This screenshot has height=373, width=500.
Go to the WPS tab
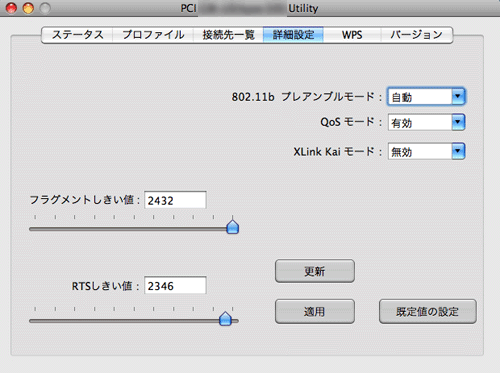pyautogui.click(x=352, y=35)
